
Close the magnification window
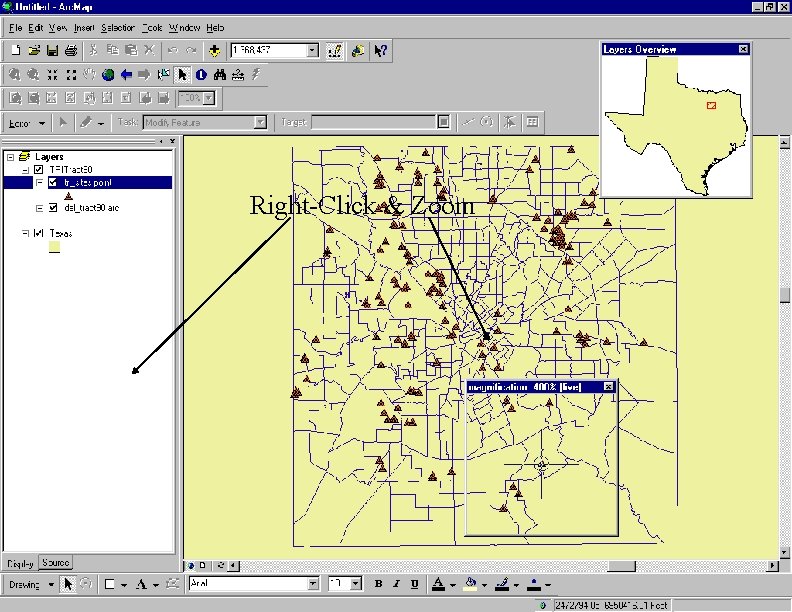pos(609,387)
